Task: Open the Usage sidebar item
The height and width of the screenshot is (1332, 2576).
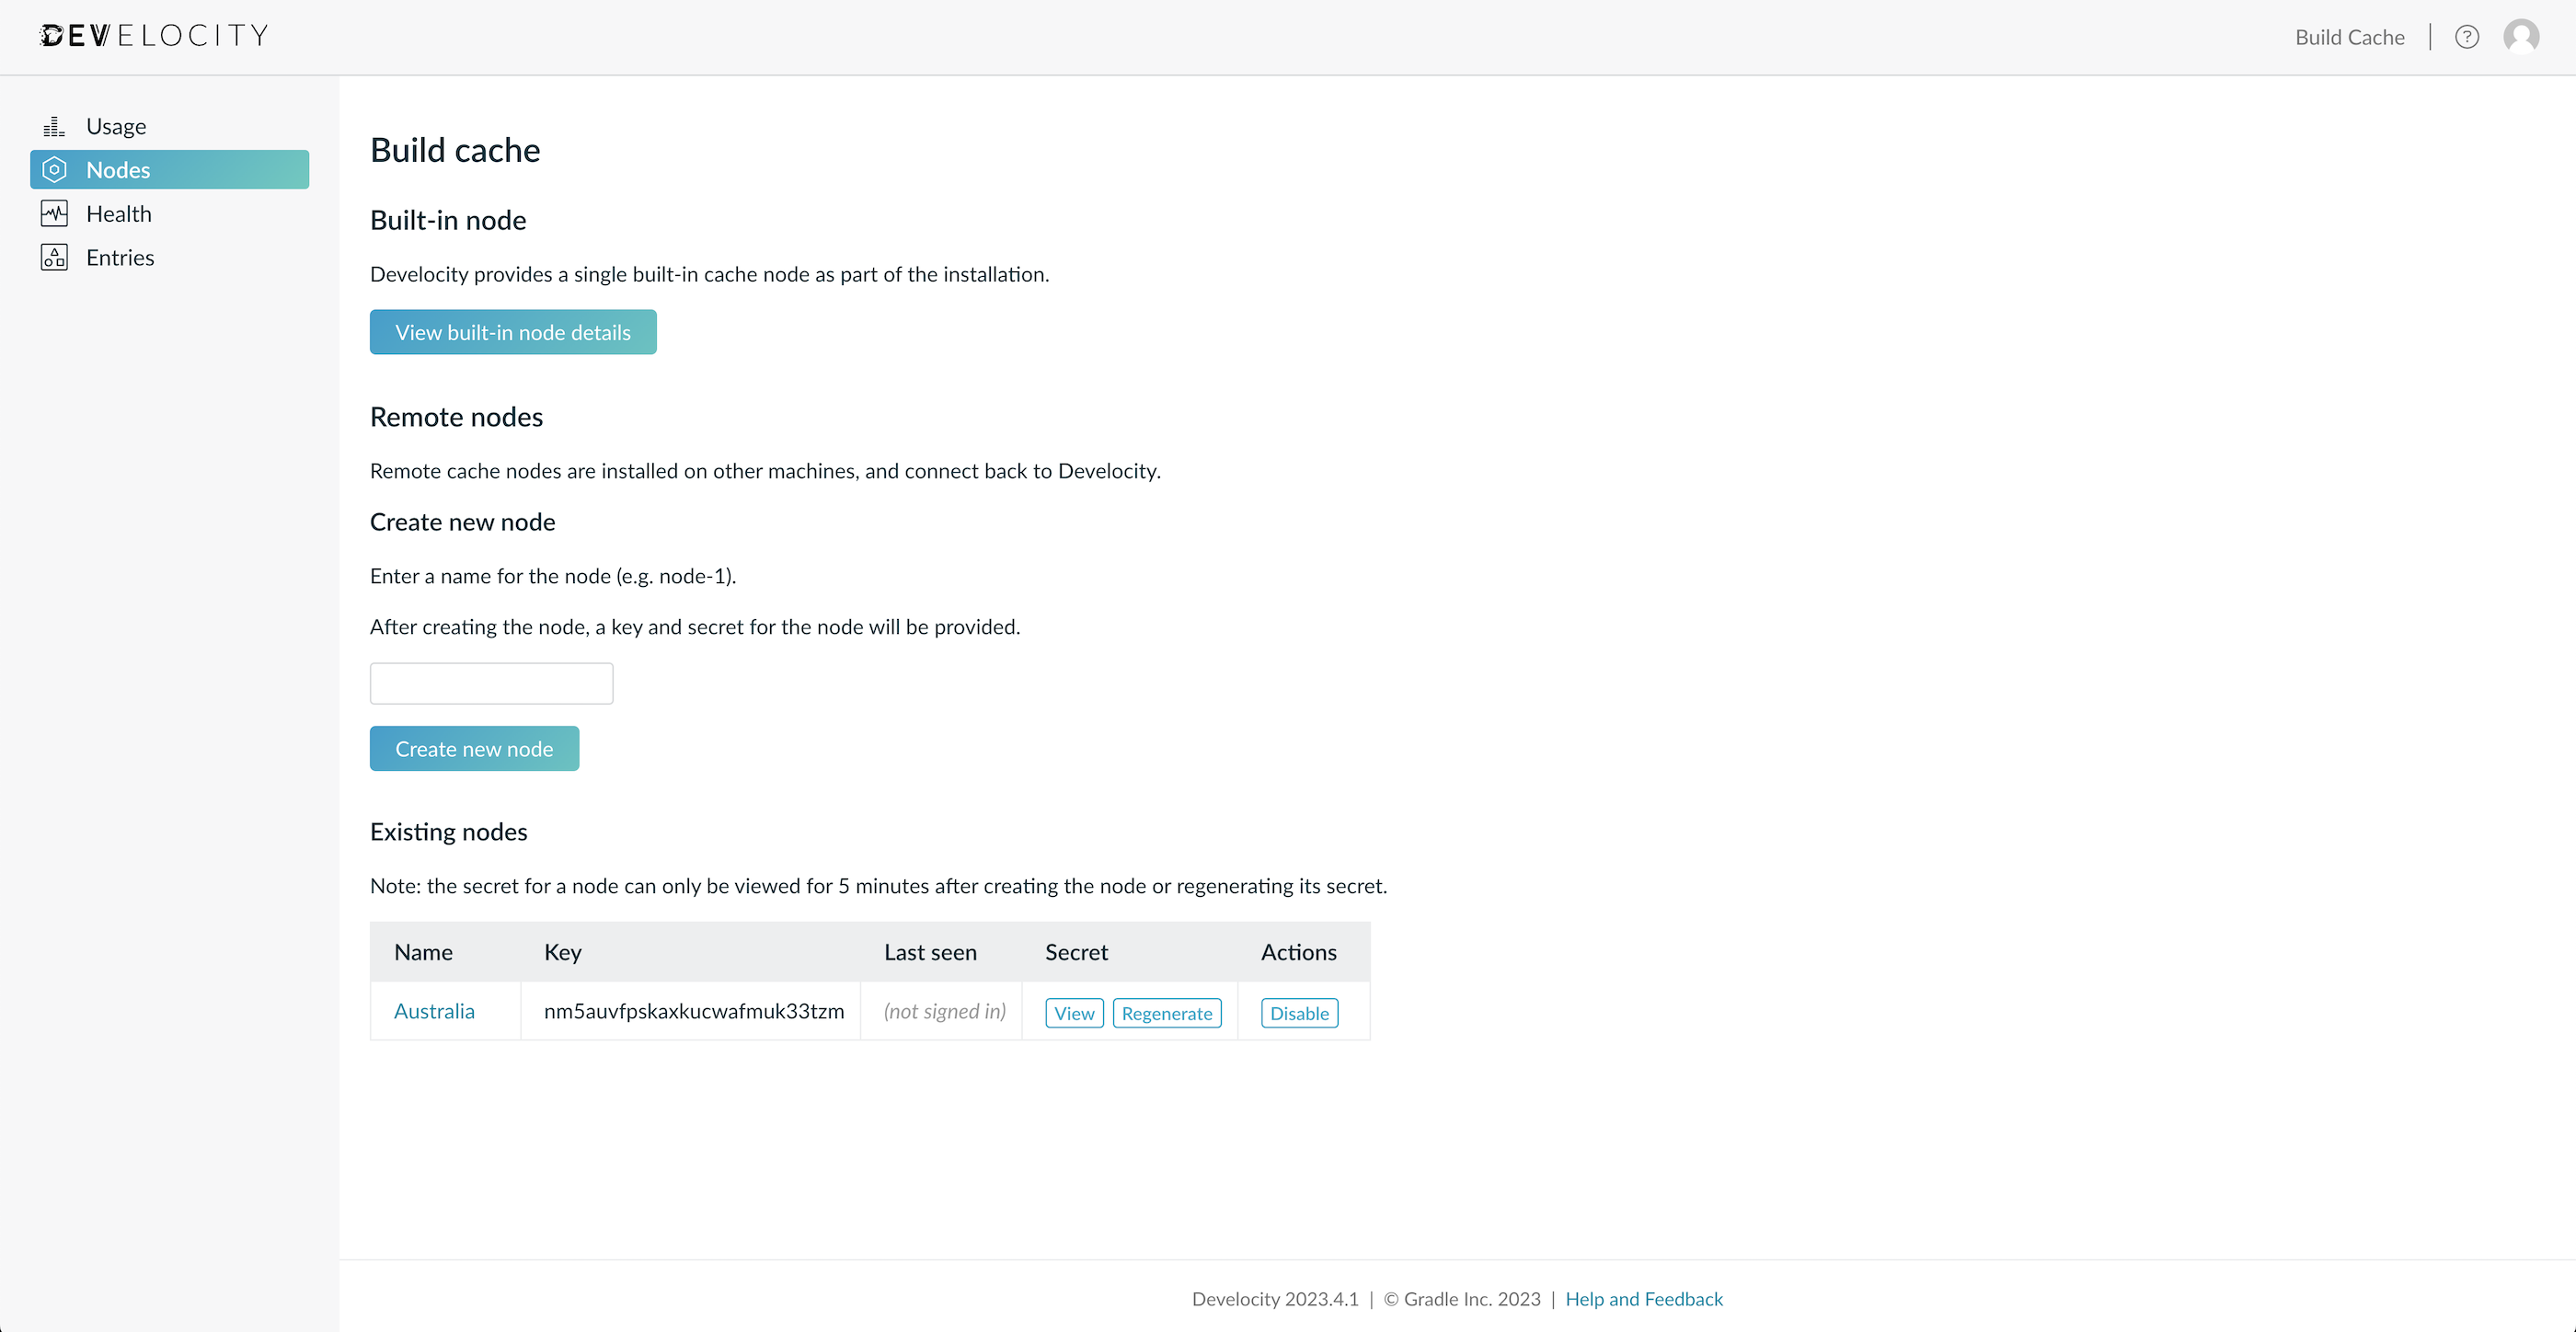Action: (x=116, y=126)
